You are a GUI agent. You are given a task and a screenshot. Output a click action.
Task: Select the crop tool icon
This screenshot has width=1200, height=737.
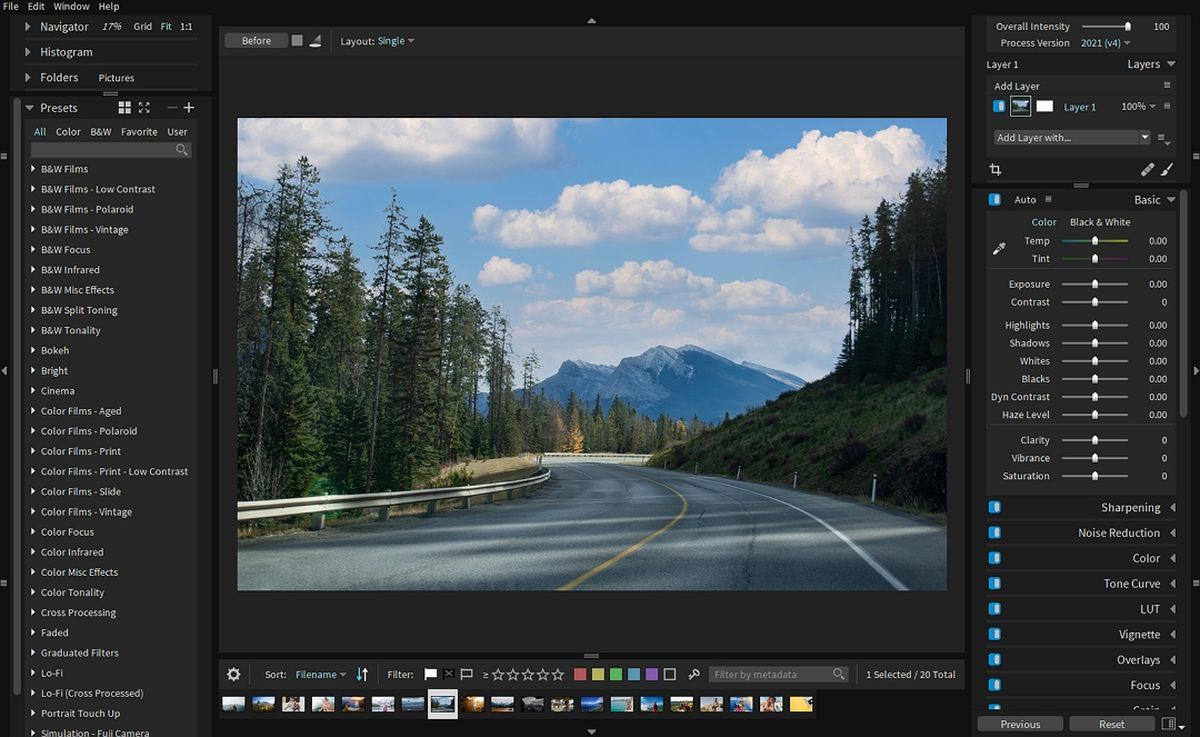(x=995, y=170)
